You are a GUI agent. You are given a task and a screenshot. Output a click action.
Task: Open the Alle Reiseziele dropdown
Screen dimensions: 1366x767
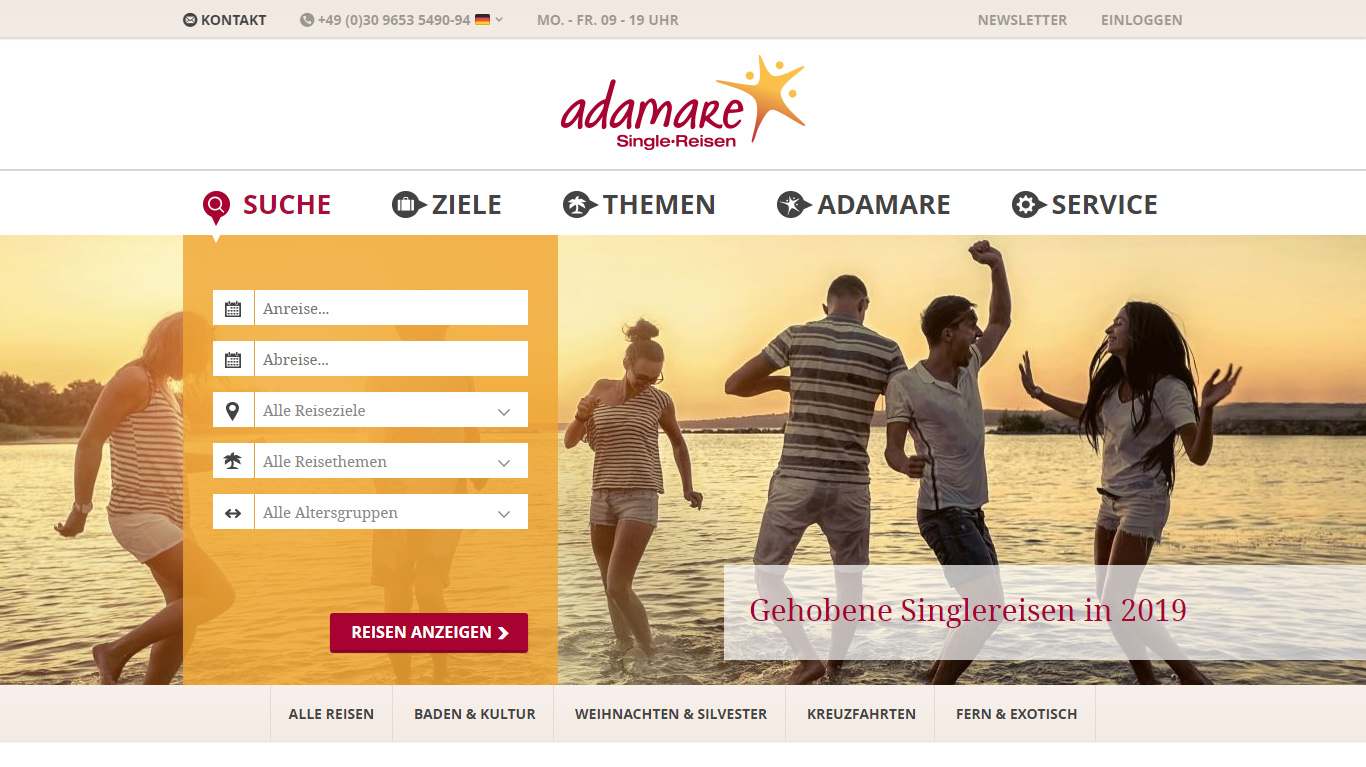(x=391, y=410)
